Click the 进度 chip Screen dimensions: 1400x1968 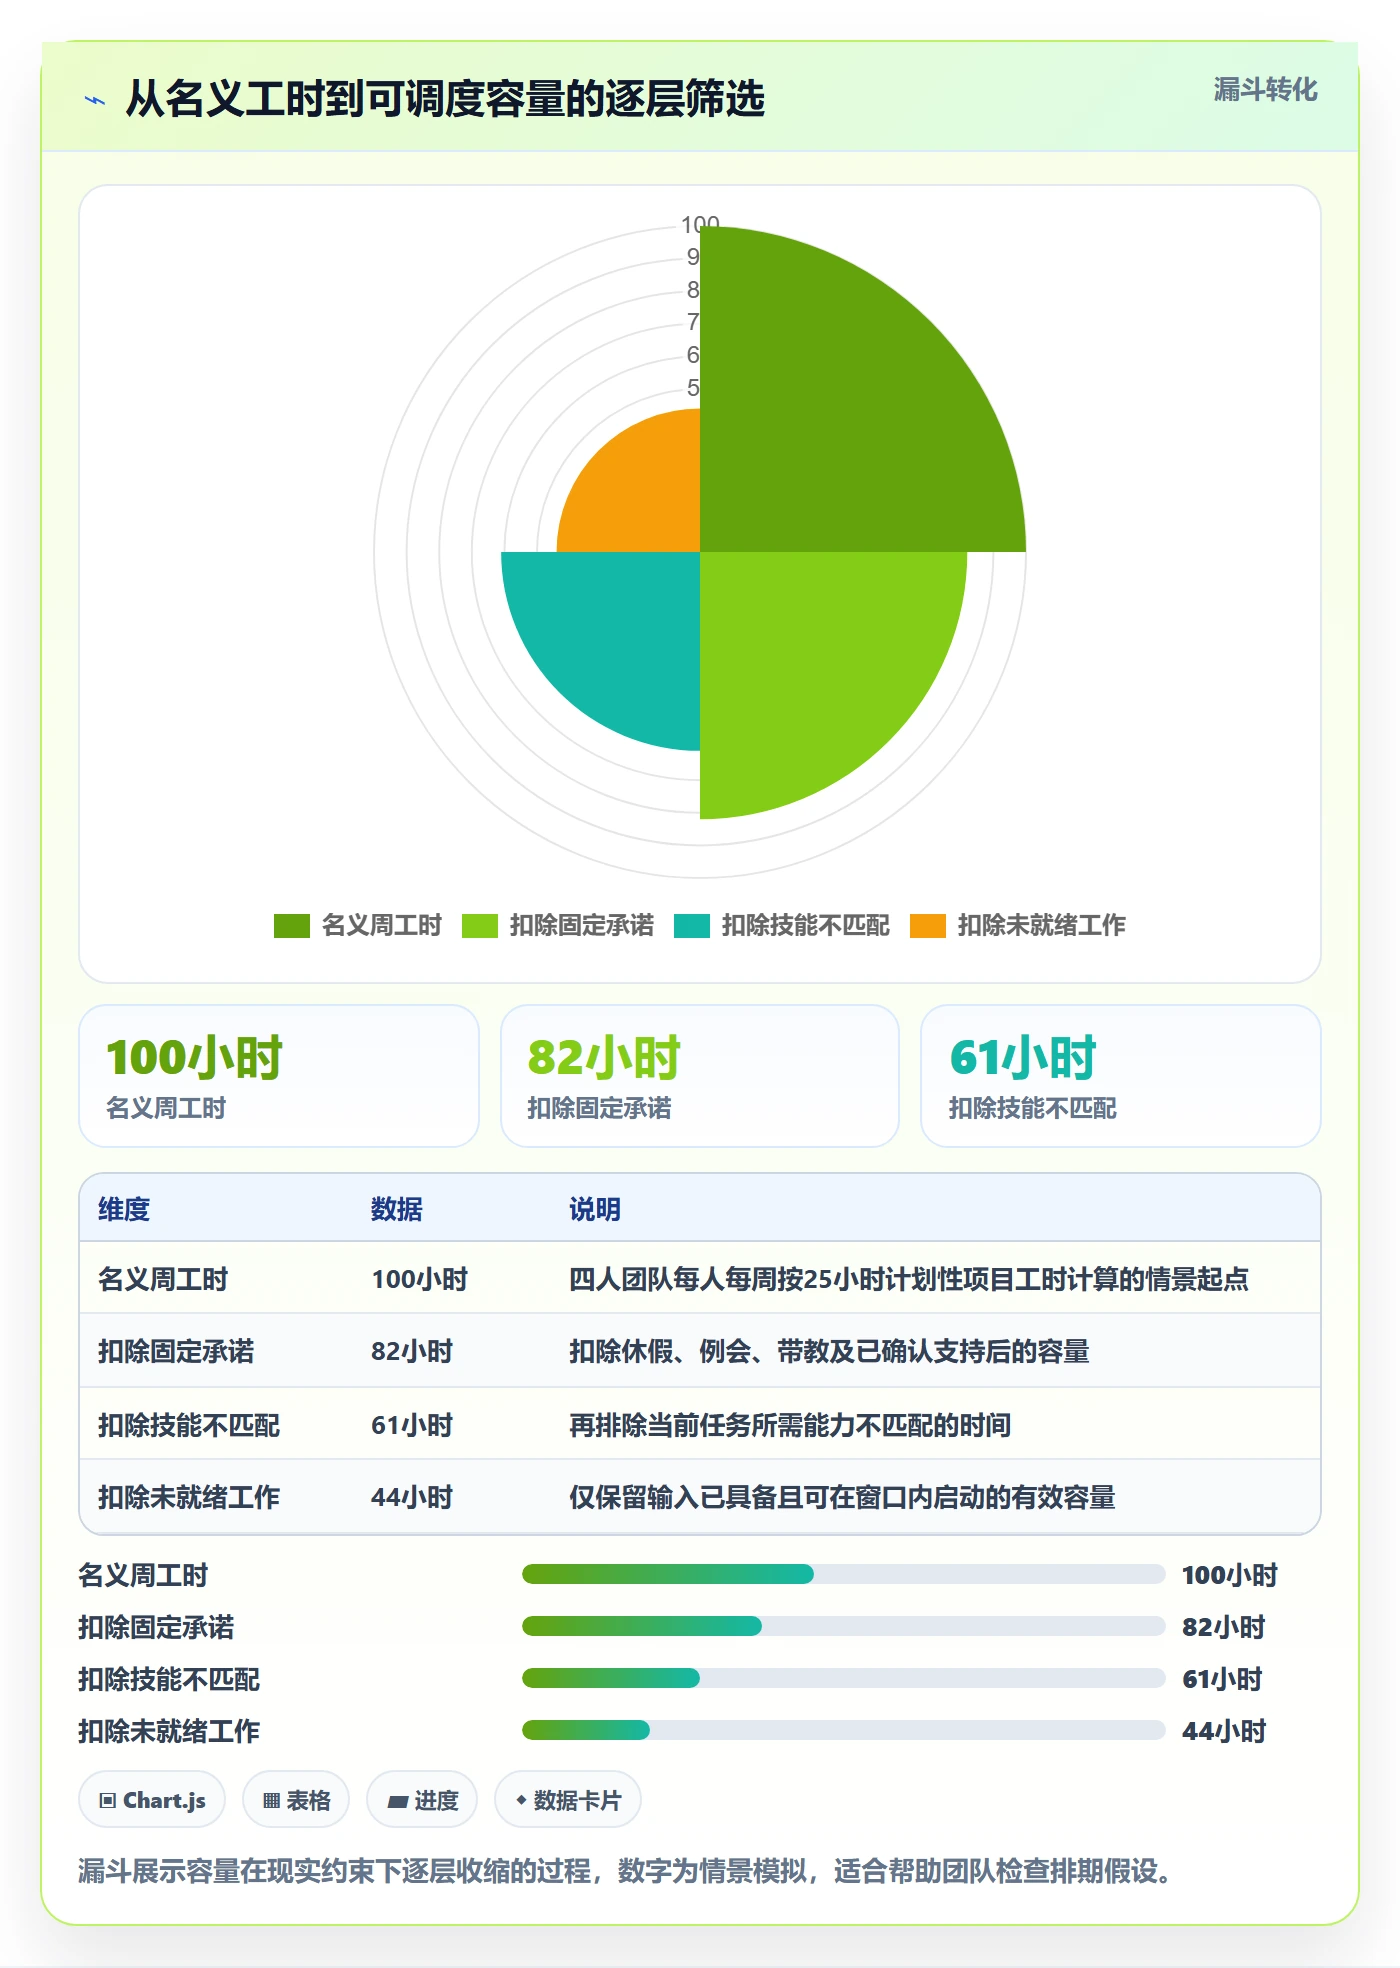422,1800
